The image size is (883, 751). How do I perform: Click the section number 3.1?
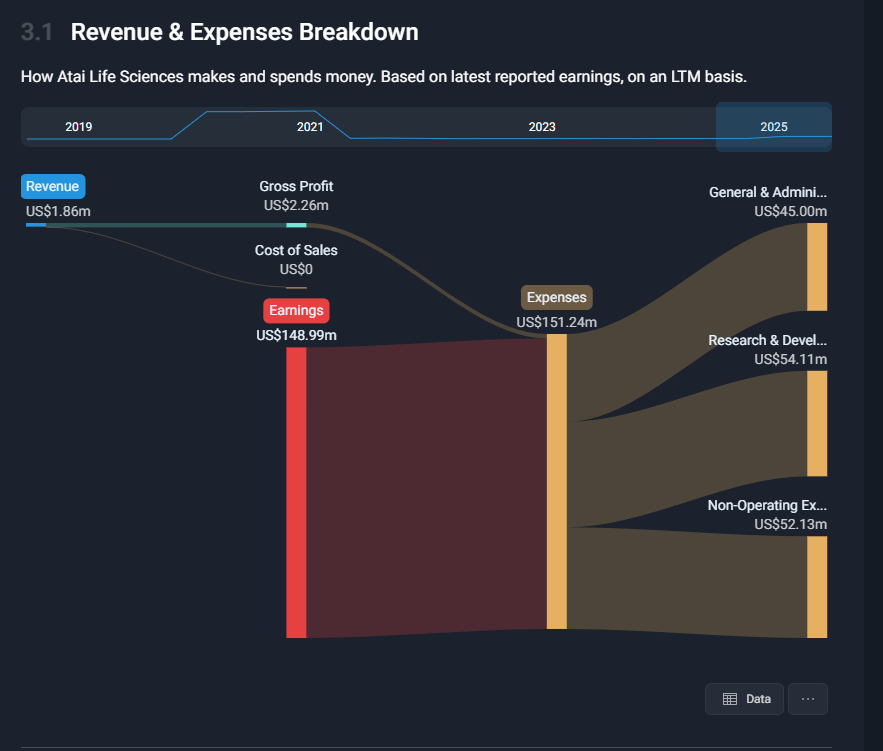coord(37,32)
